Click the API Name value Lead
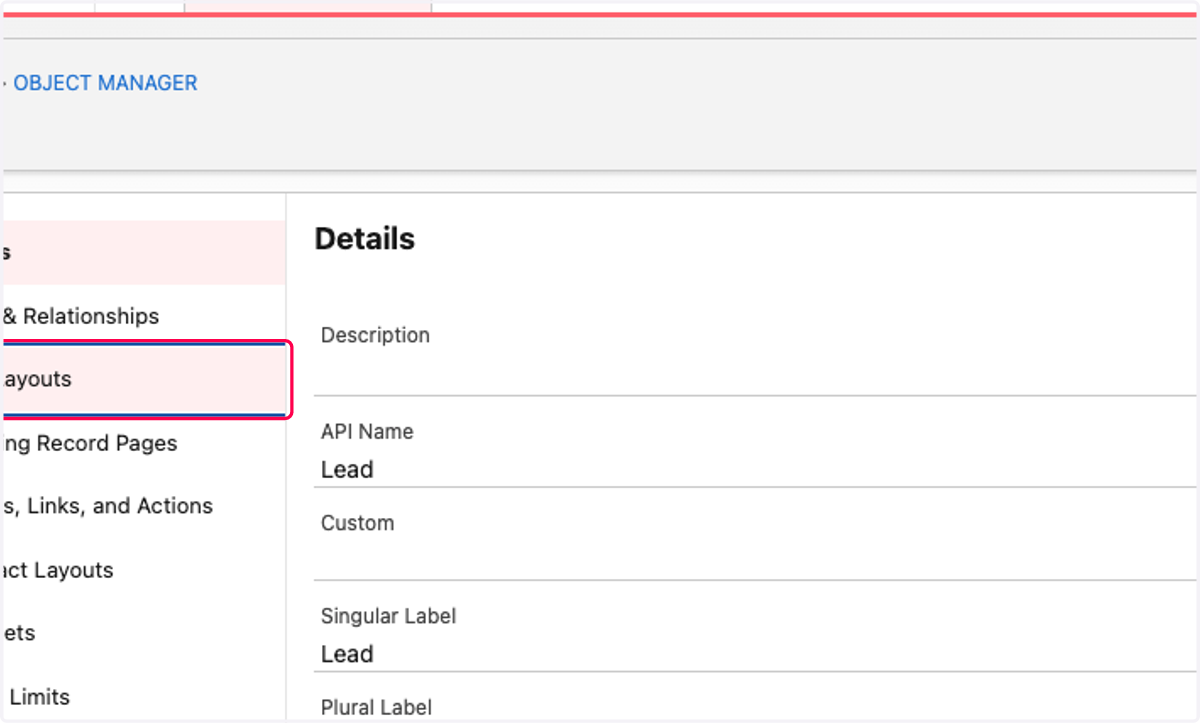The height and width of the screenshot is (723, 1200). (x=347, y=469)
